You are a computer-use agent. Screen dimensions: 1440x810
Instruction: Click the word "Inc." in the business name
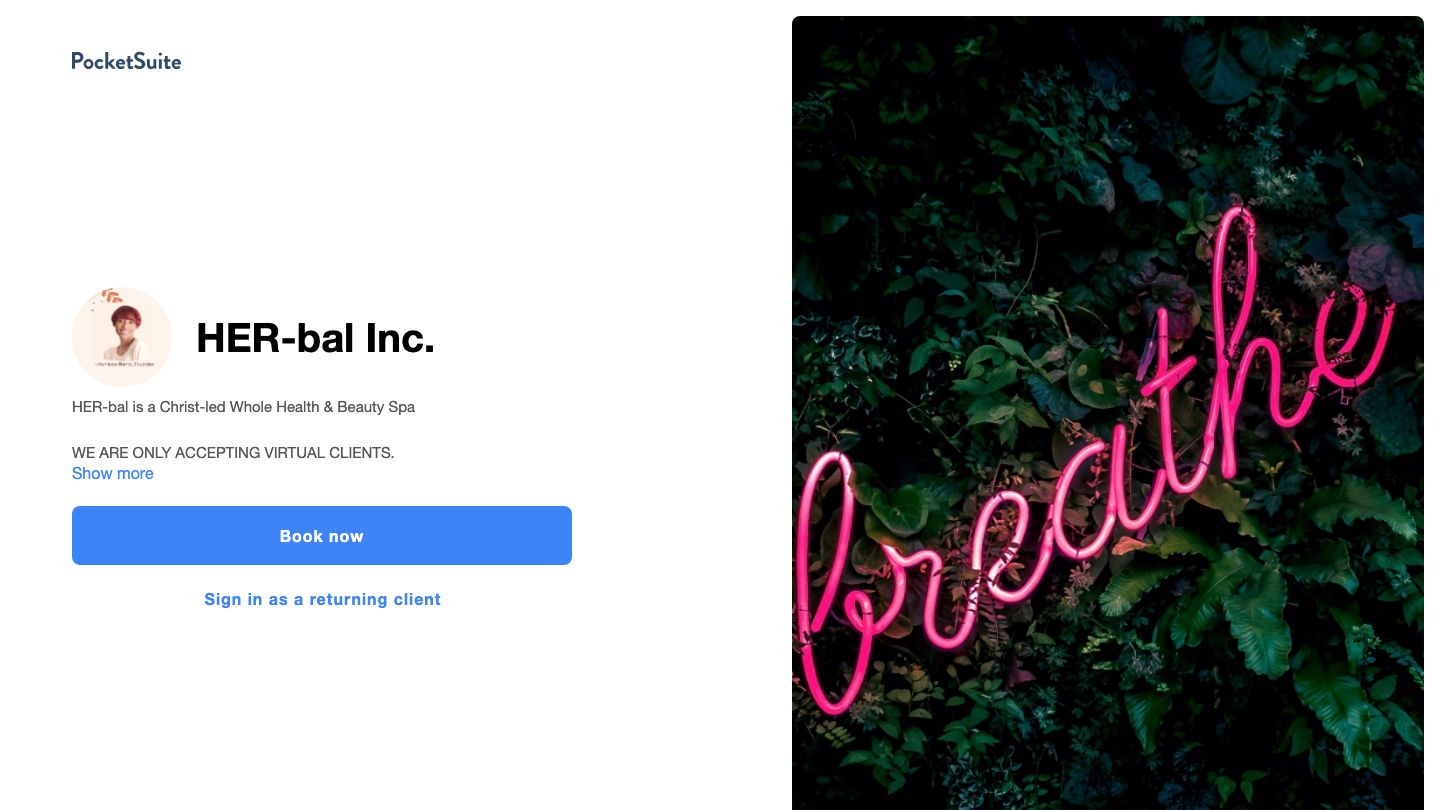[400, 338]
